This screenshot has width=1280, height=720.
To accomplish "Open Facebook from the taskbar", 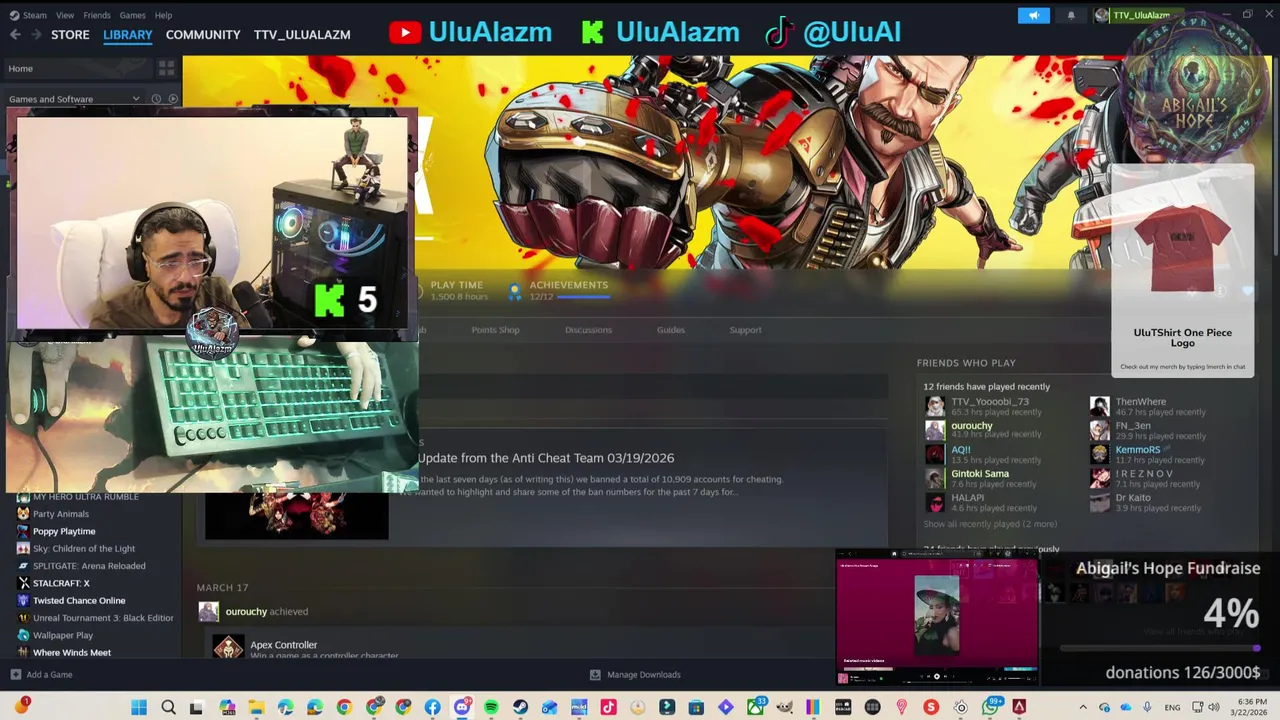I will (x=432, y=707).
